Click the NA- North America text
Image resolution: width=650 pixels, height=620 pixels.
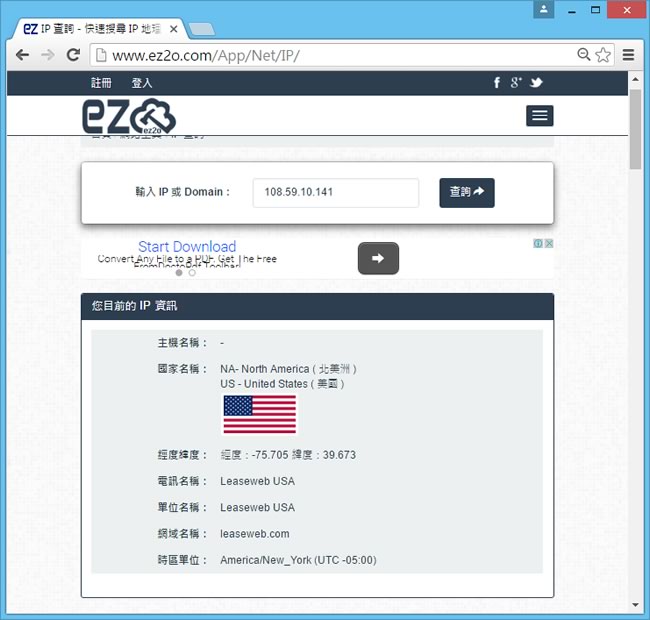pyautogui.click(x=288, y=369)
